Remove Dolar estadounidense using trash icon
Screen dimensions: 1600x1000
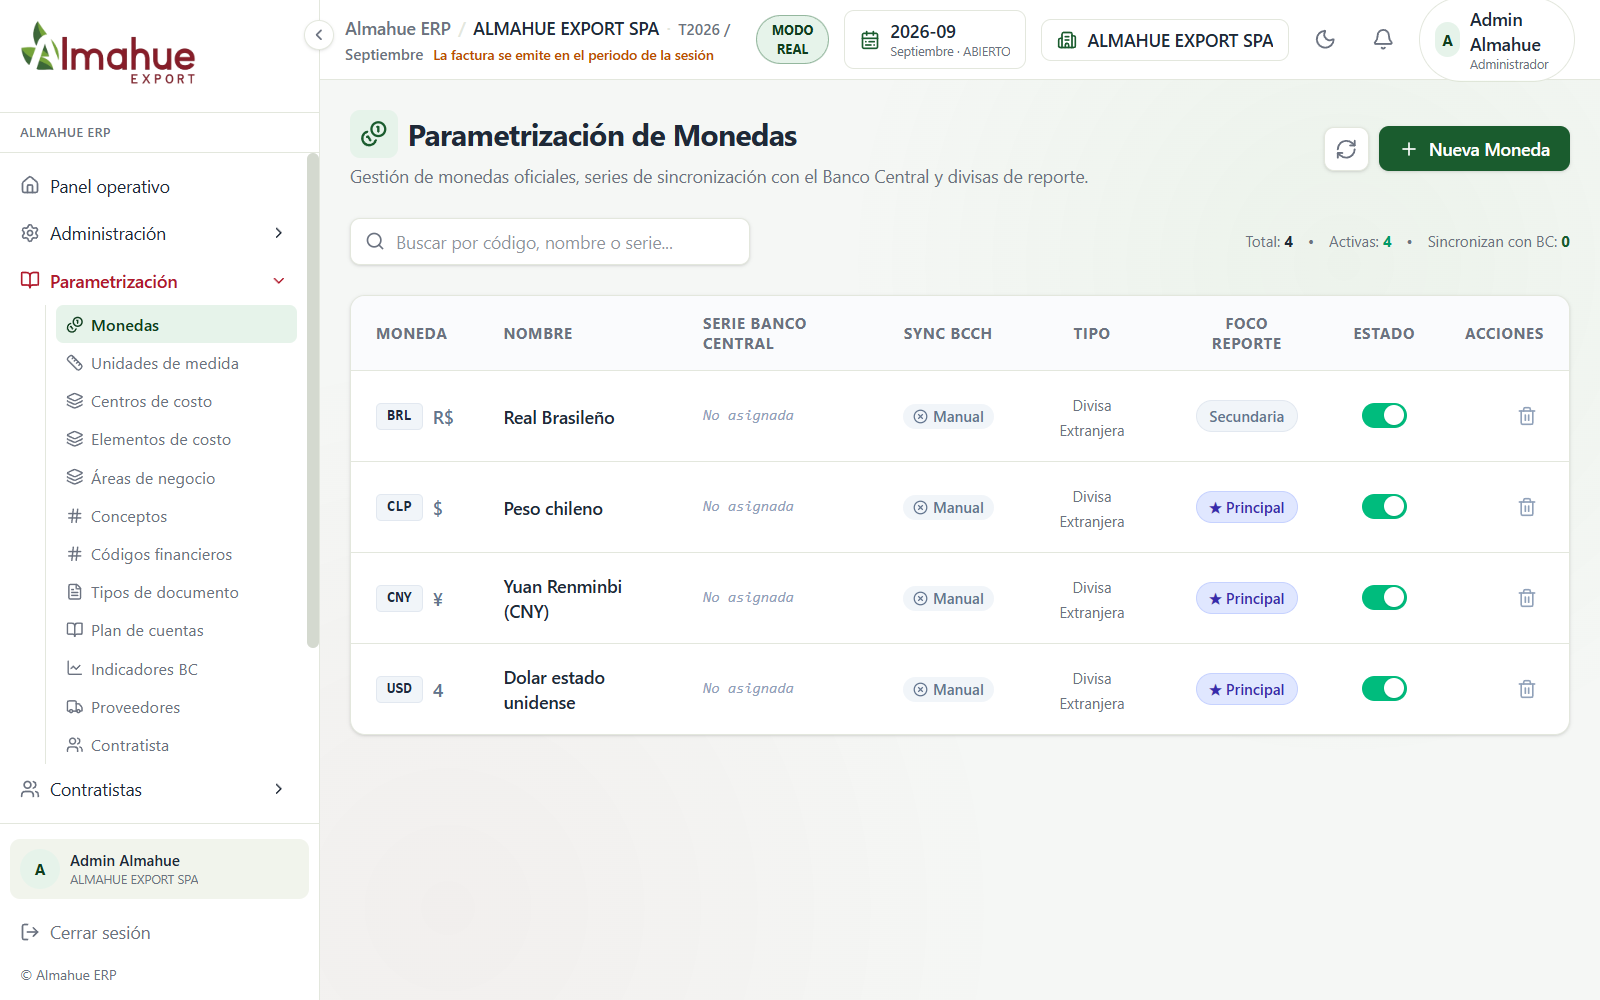click(x=1527, y=689)
